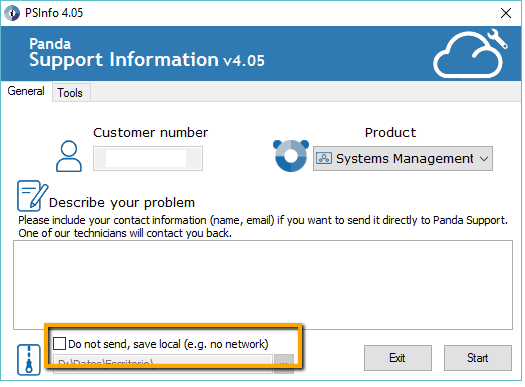Open the Product dropdown list
This screenshot has height=387, width=525.
click(x=403, y=158)
